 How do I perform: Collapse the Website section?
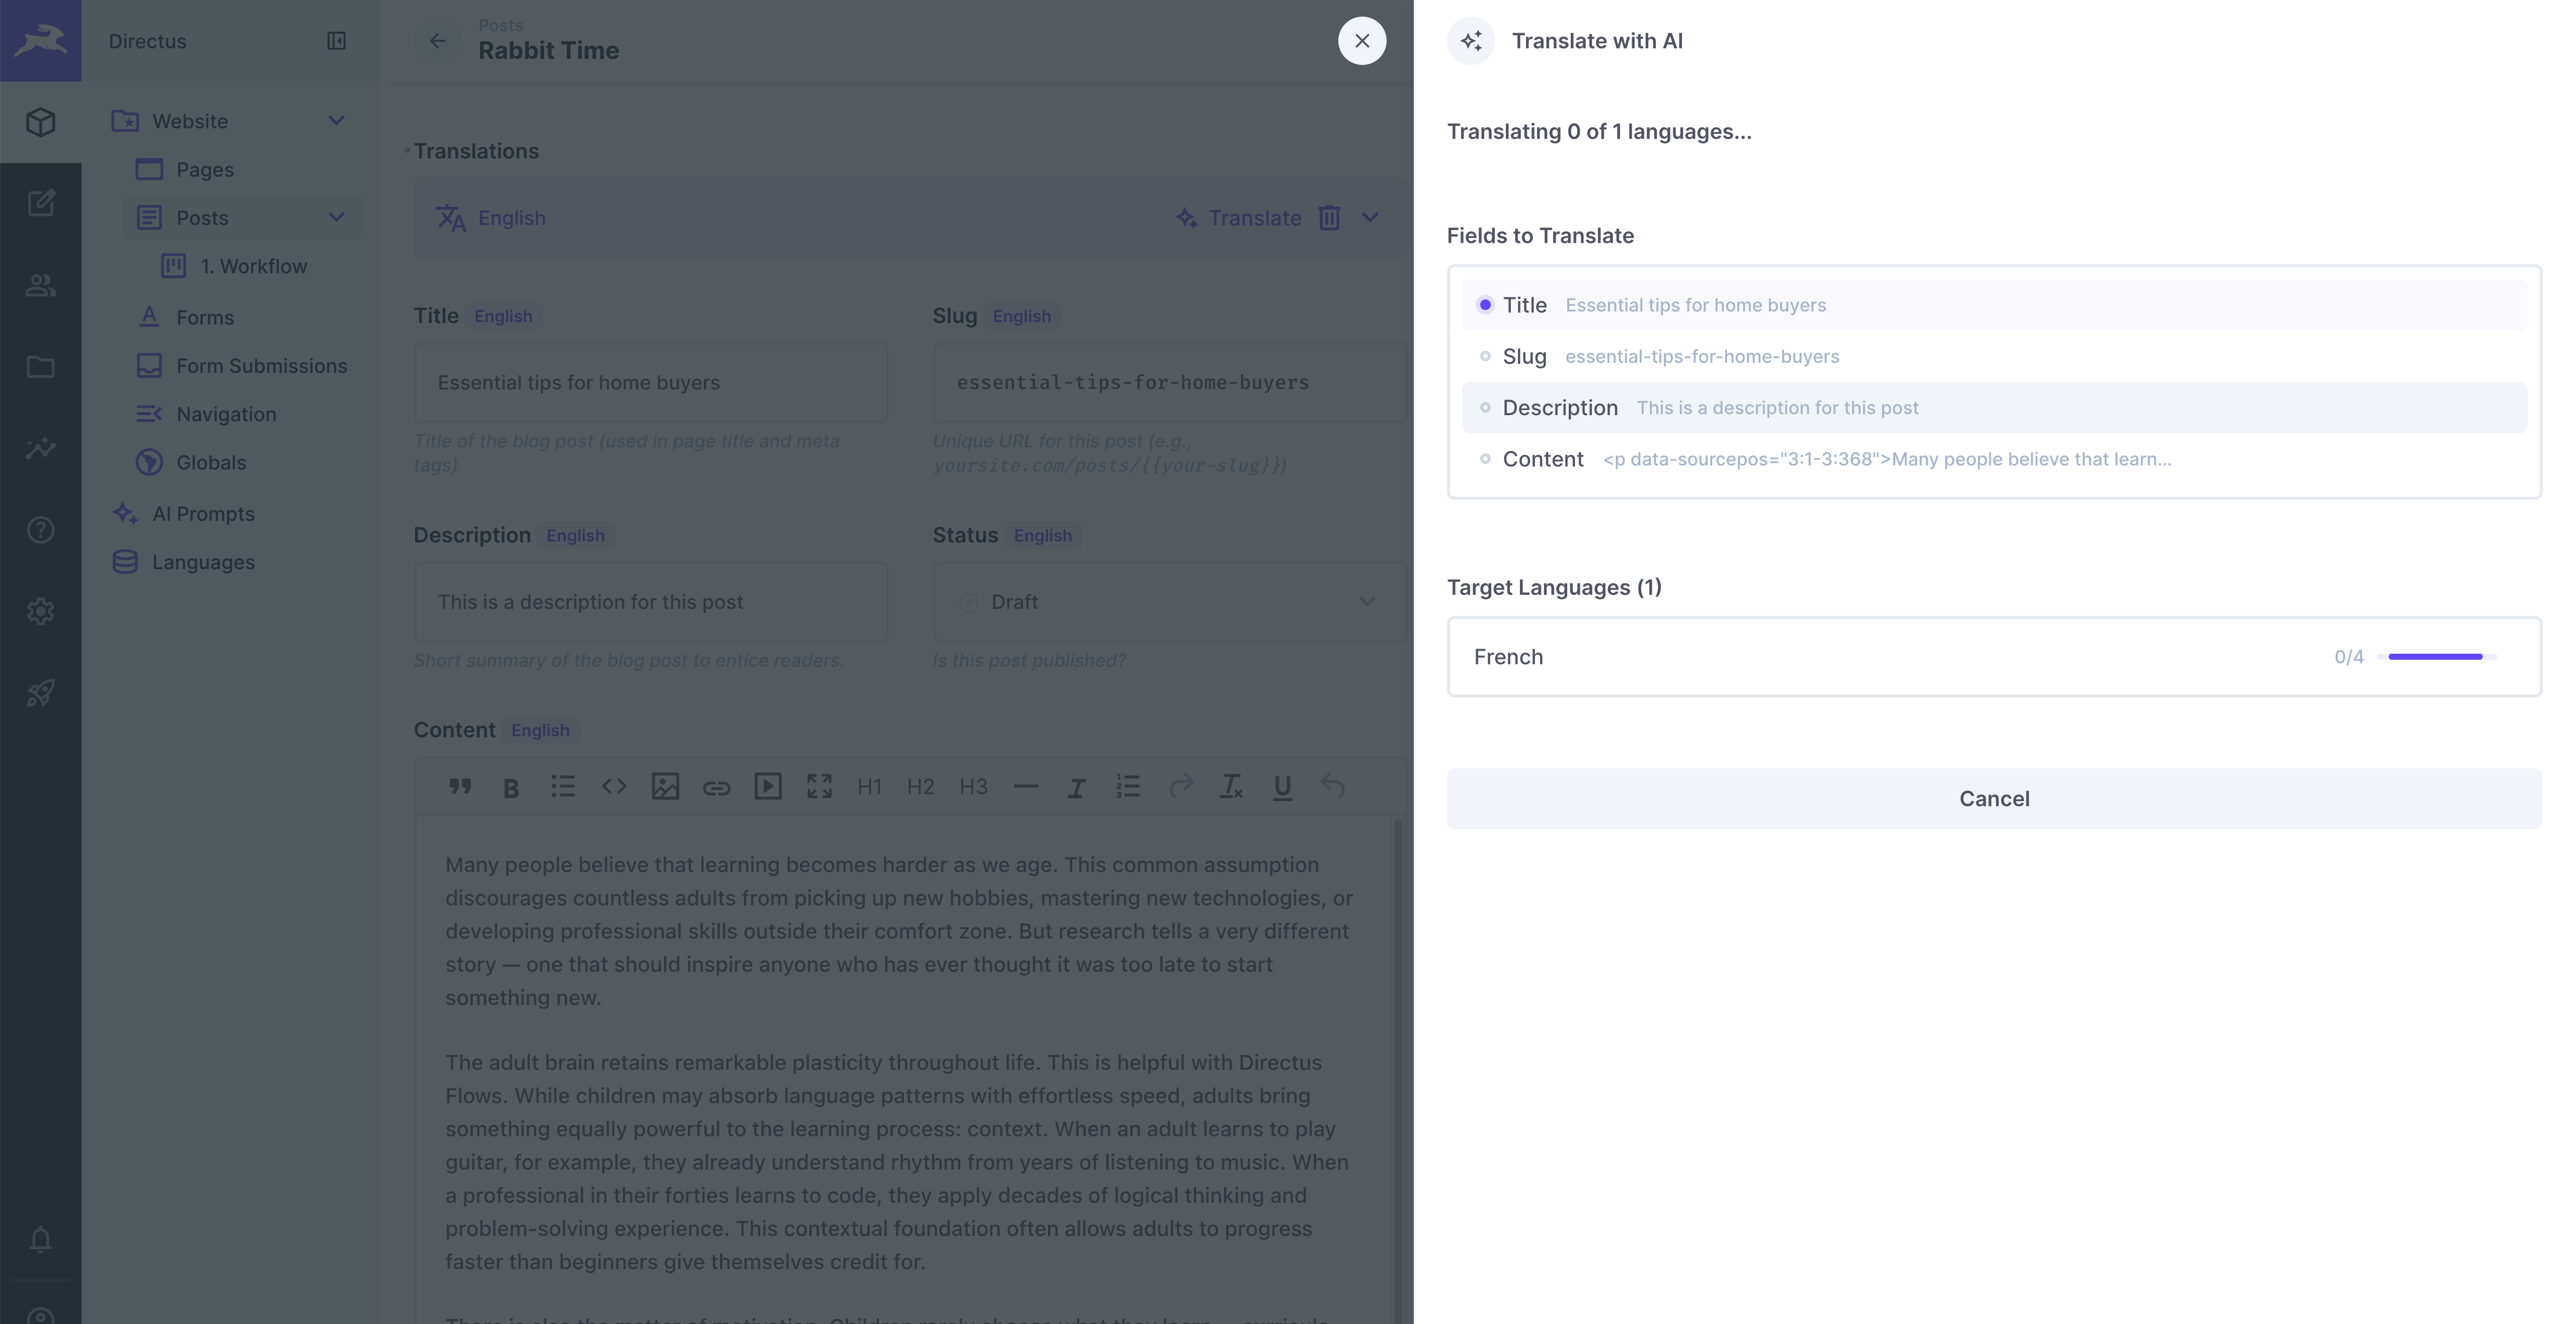point(337,120)
